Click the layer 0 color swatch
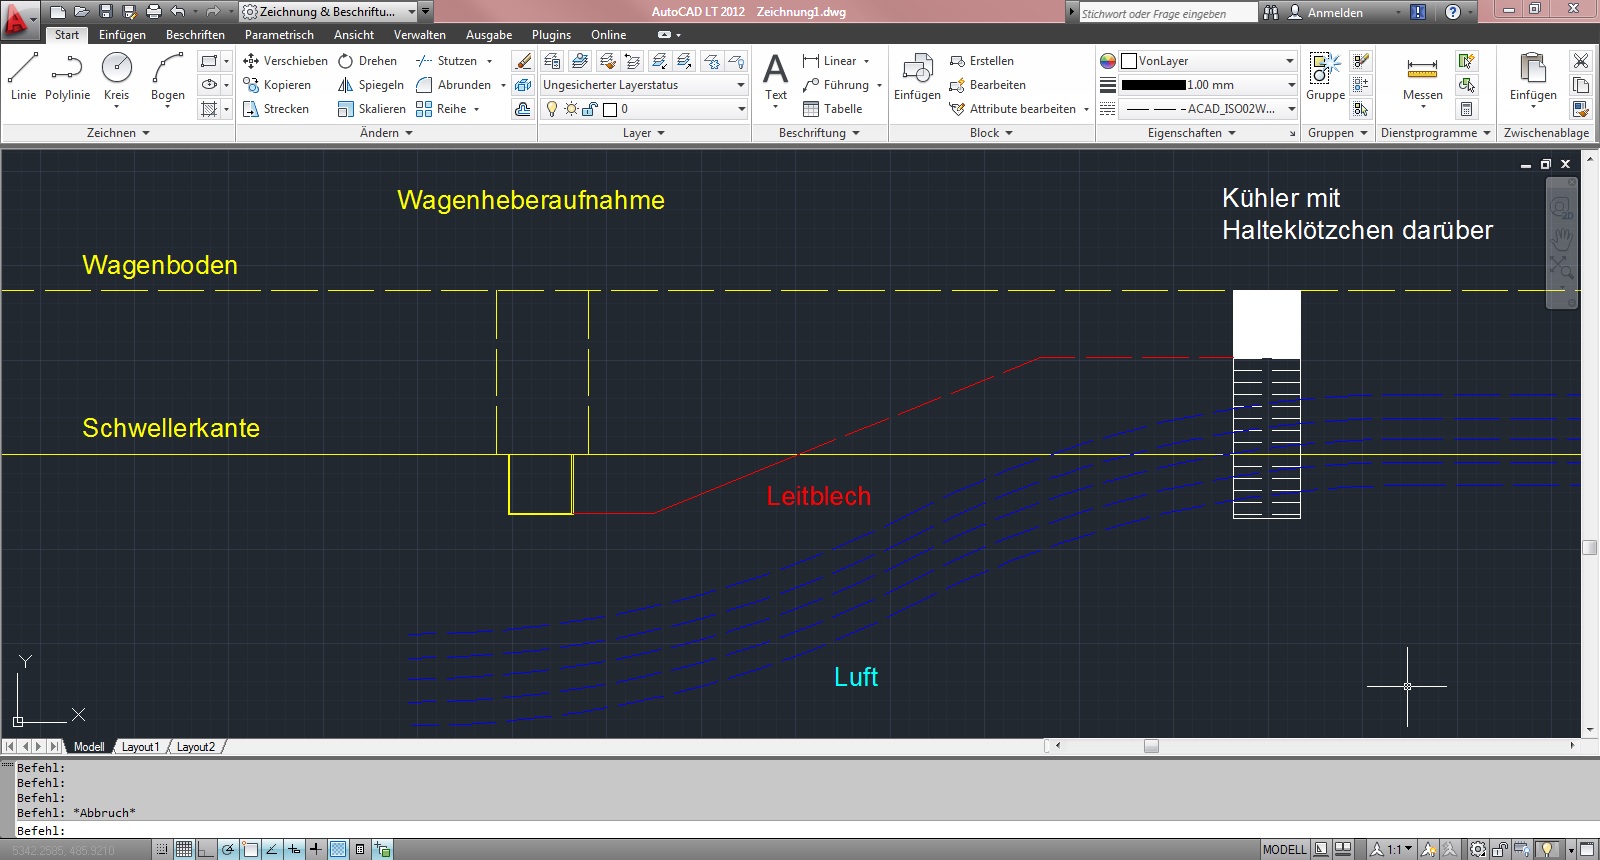Viewport: 1600px width, 860px height. 610,109
